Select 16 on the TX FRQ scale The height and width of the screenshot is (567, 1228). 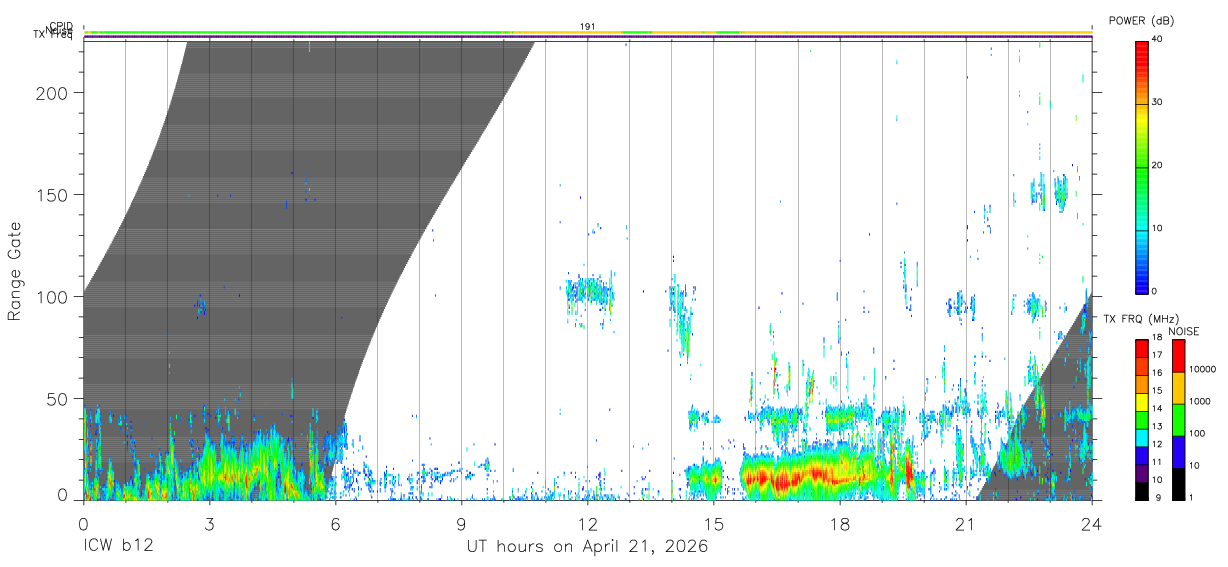1156,373
